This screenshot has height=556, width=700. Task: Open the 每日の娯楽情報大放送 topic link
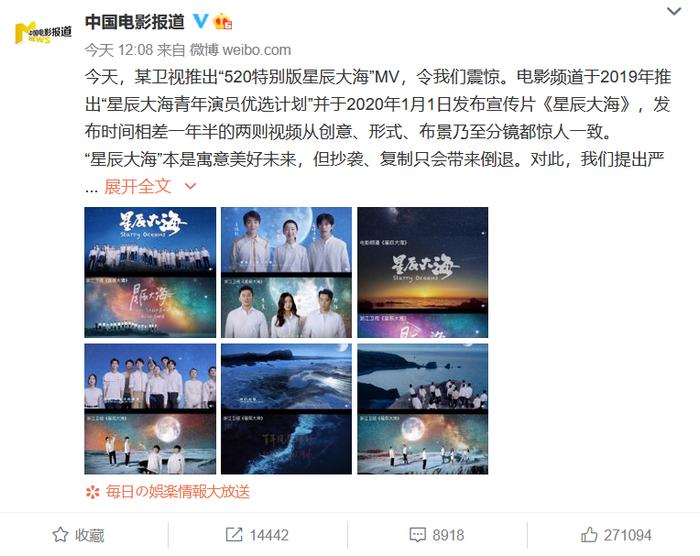[178, 492]
